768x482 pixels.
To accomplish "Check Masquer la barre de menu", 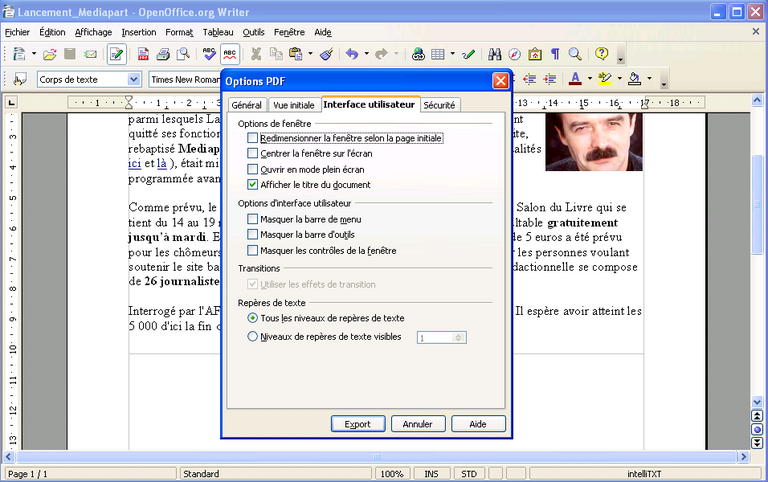I will [x=252, y=219].
